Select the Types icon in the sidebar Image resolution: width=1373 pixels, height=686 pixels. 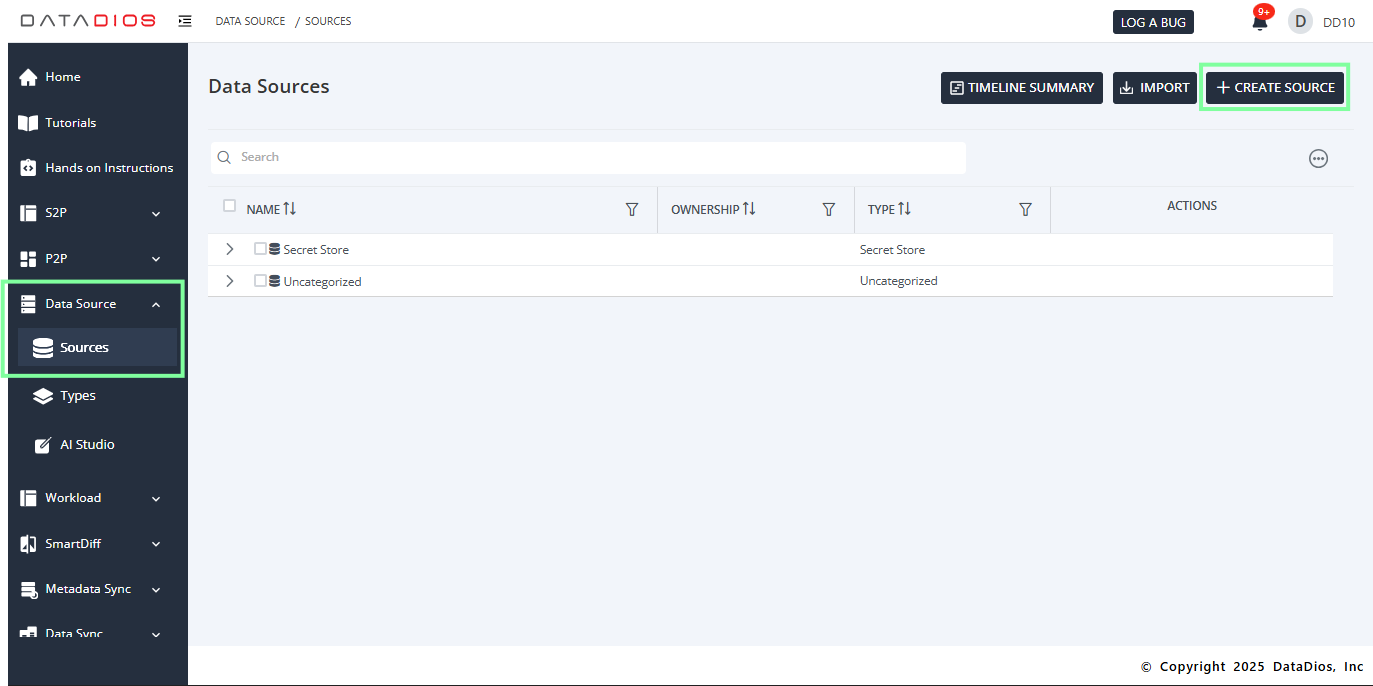(42, 395)
